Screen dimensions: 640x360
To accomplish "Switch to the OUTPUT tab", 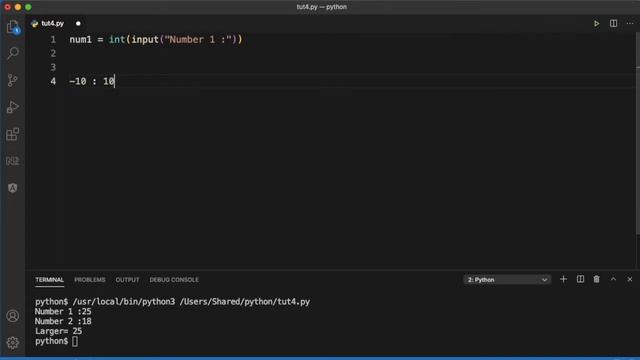I will (x=127, y=280).
